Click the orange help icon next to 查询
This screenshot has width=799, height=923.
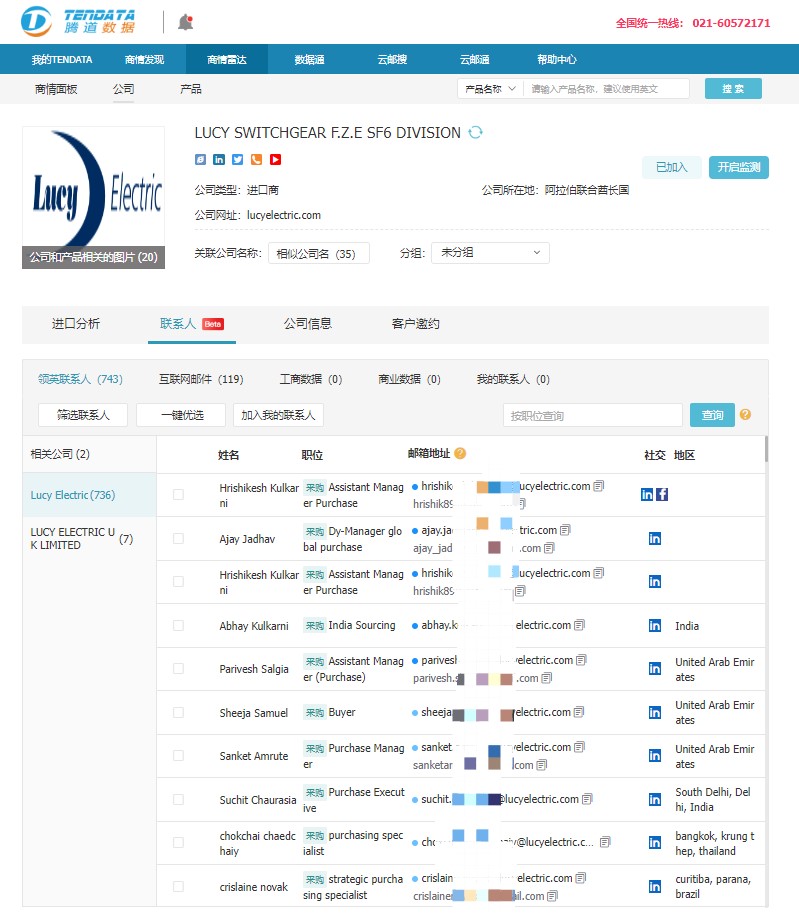tap(745, 414)
